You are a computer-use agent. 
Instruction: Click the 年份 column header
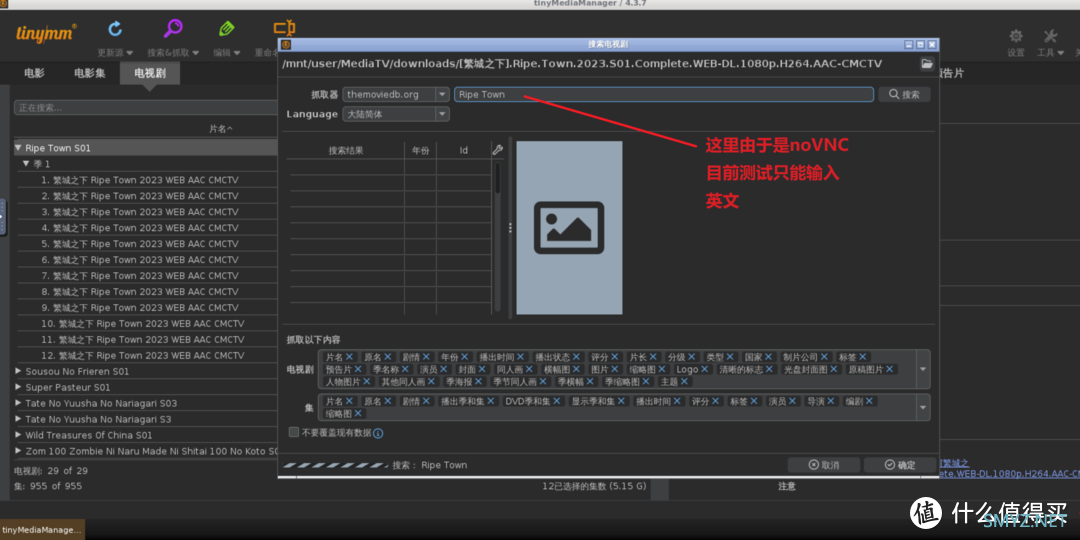[420, 150]
